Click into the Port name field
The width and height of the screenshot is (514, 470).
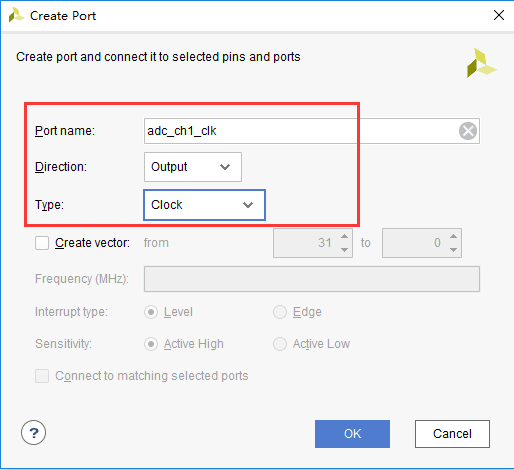tap(300, 131)
